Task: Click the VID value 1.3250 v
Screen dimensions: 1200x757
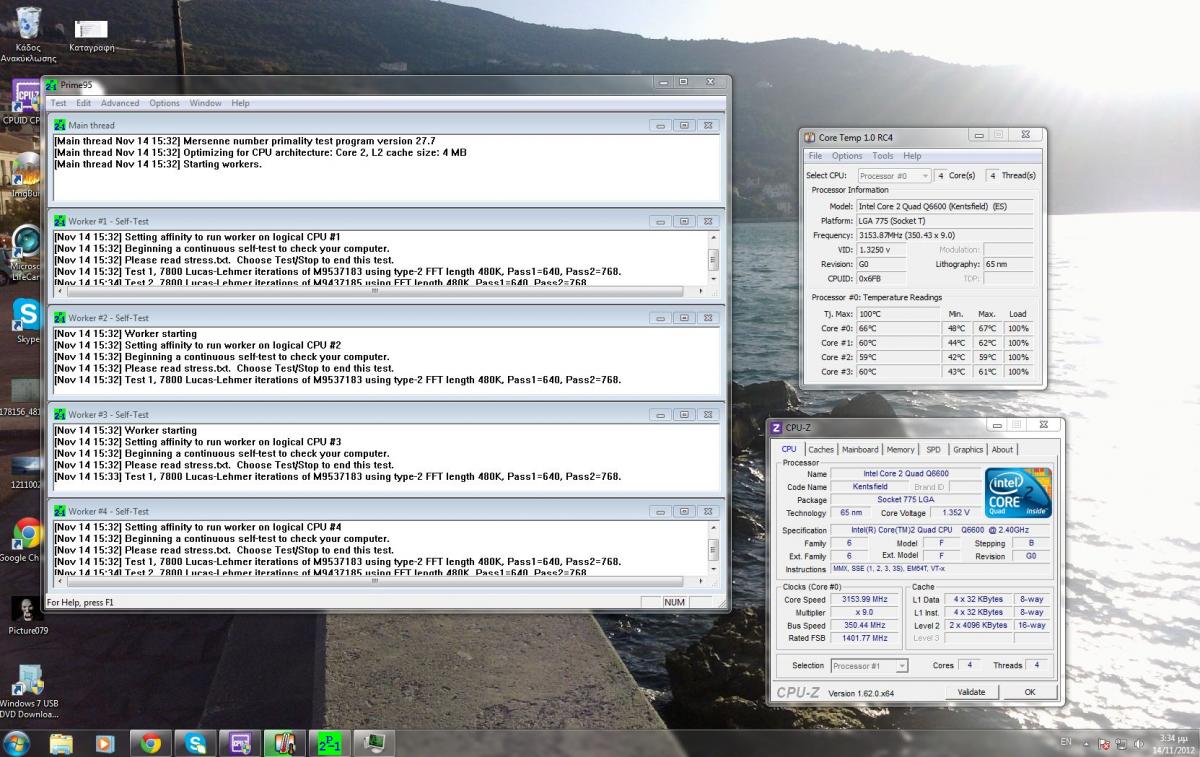Action: (x=882, y=250)
